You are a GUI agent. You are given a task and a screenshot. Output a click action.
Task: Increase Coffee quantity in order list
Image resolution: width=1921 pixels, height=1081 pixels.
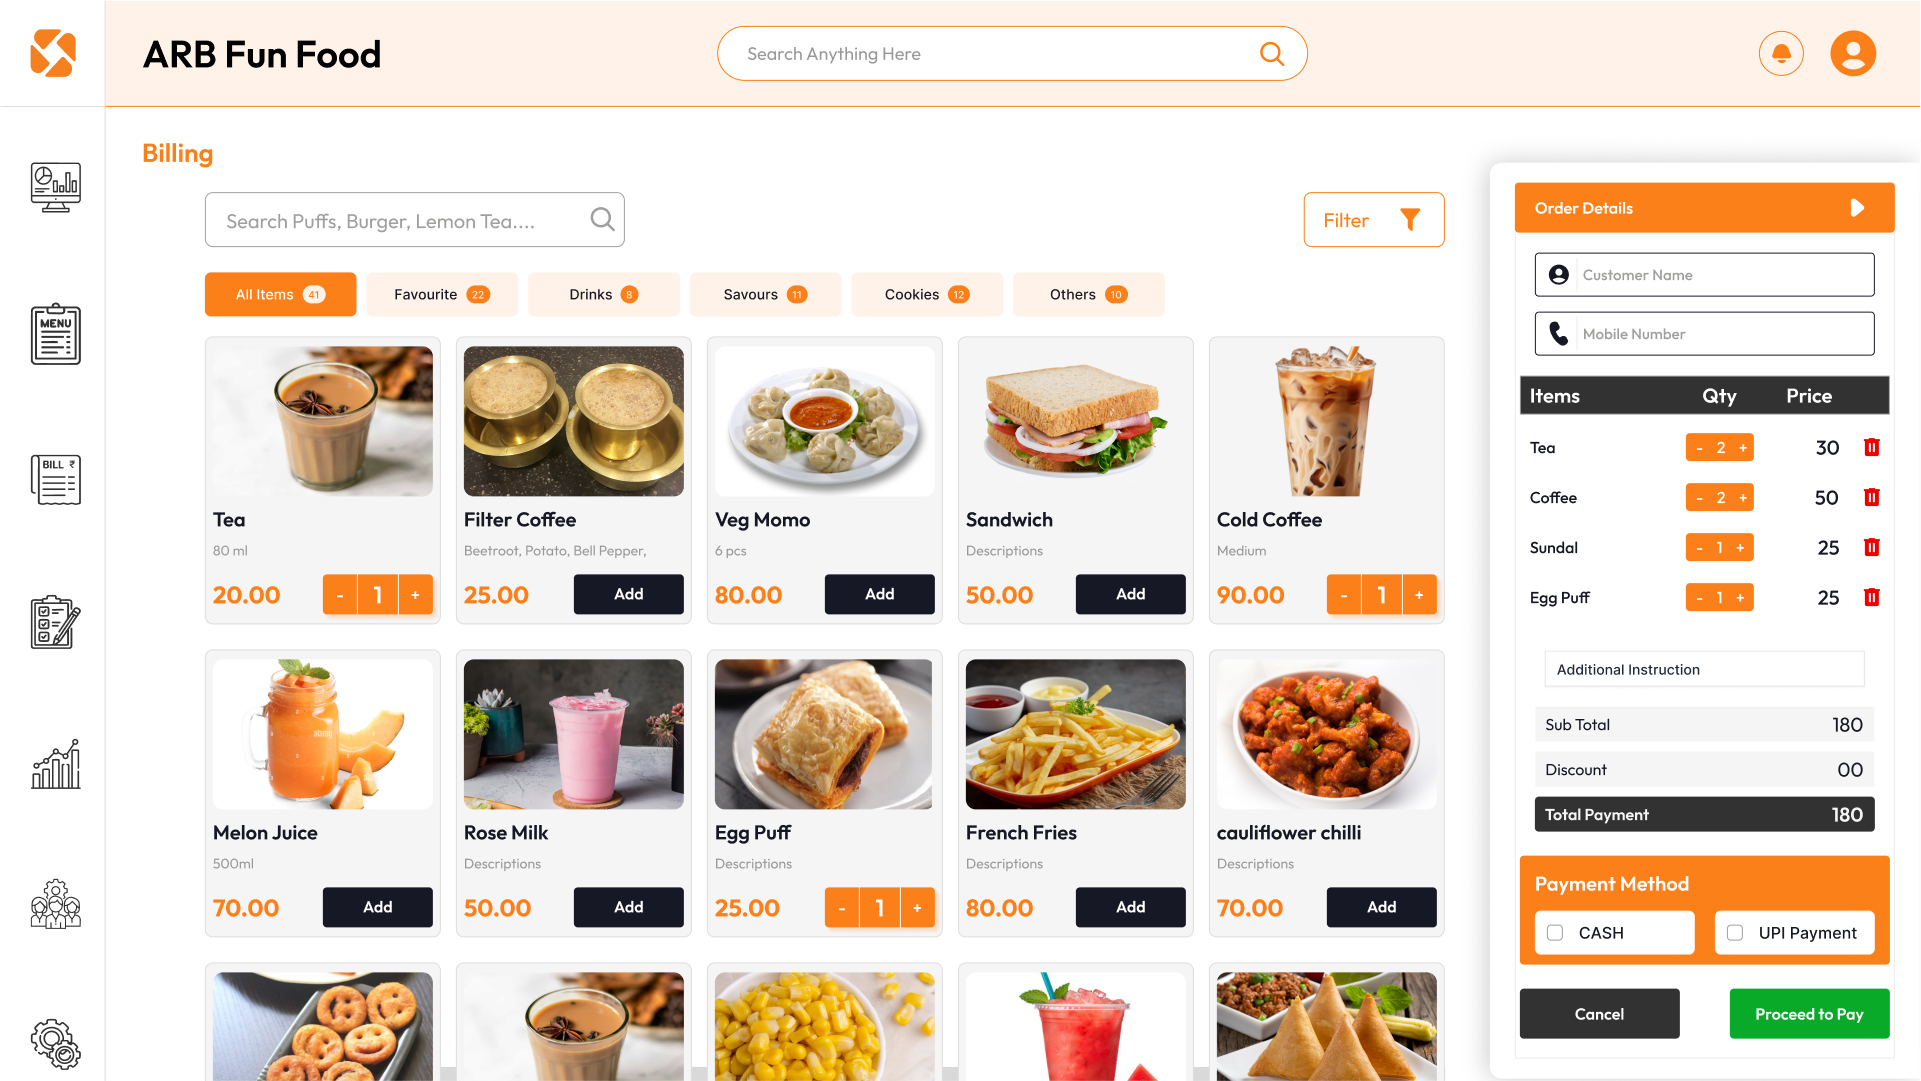pyautogui.click(x=1743, y=498)
